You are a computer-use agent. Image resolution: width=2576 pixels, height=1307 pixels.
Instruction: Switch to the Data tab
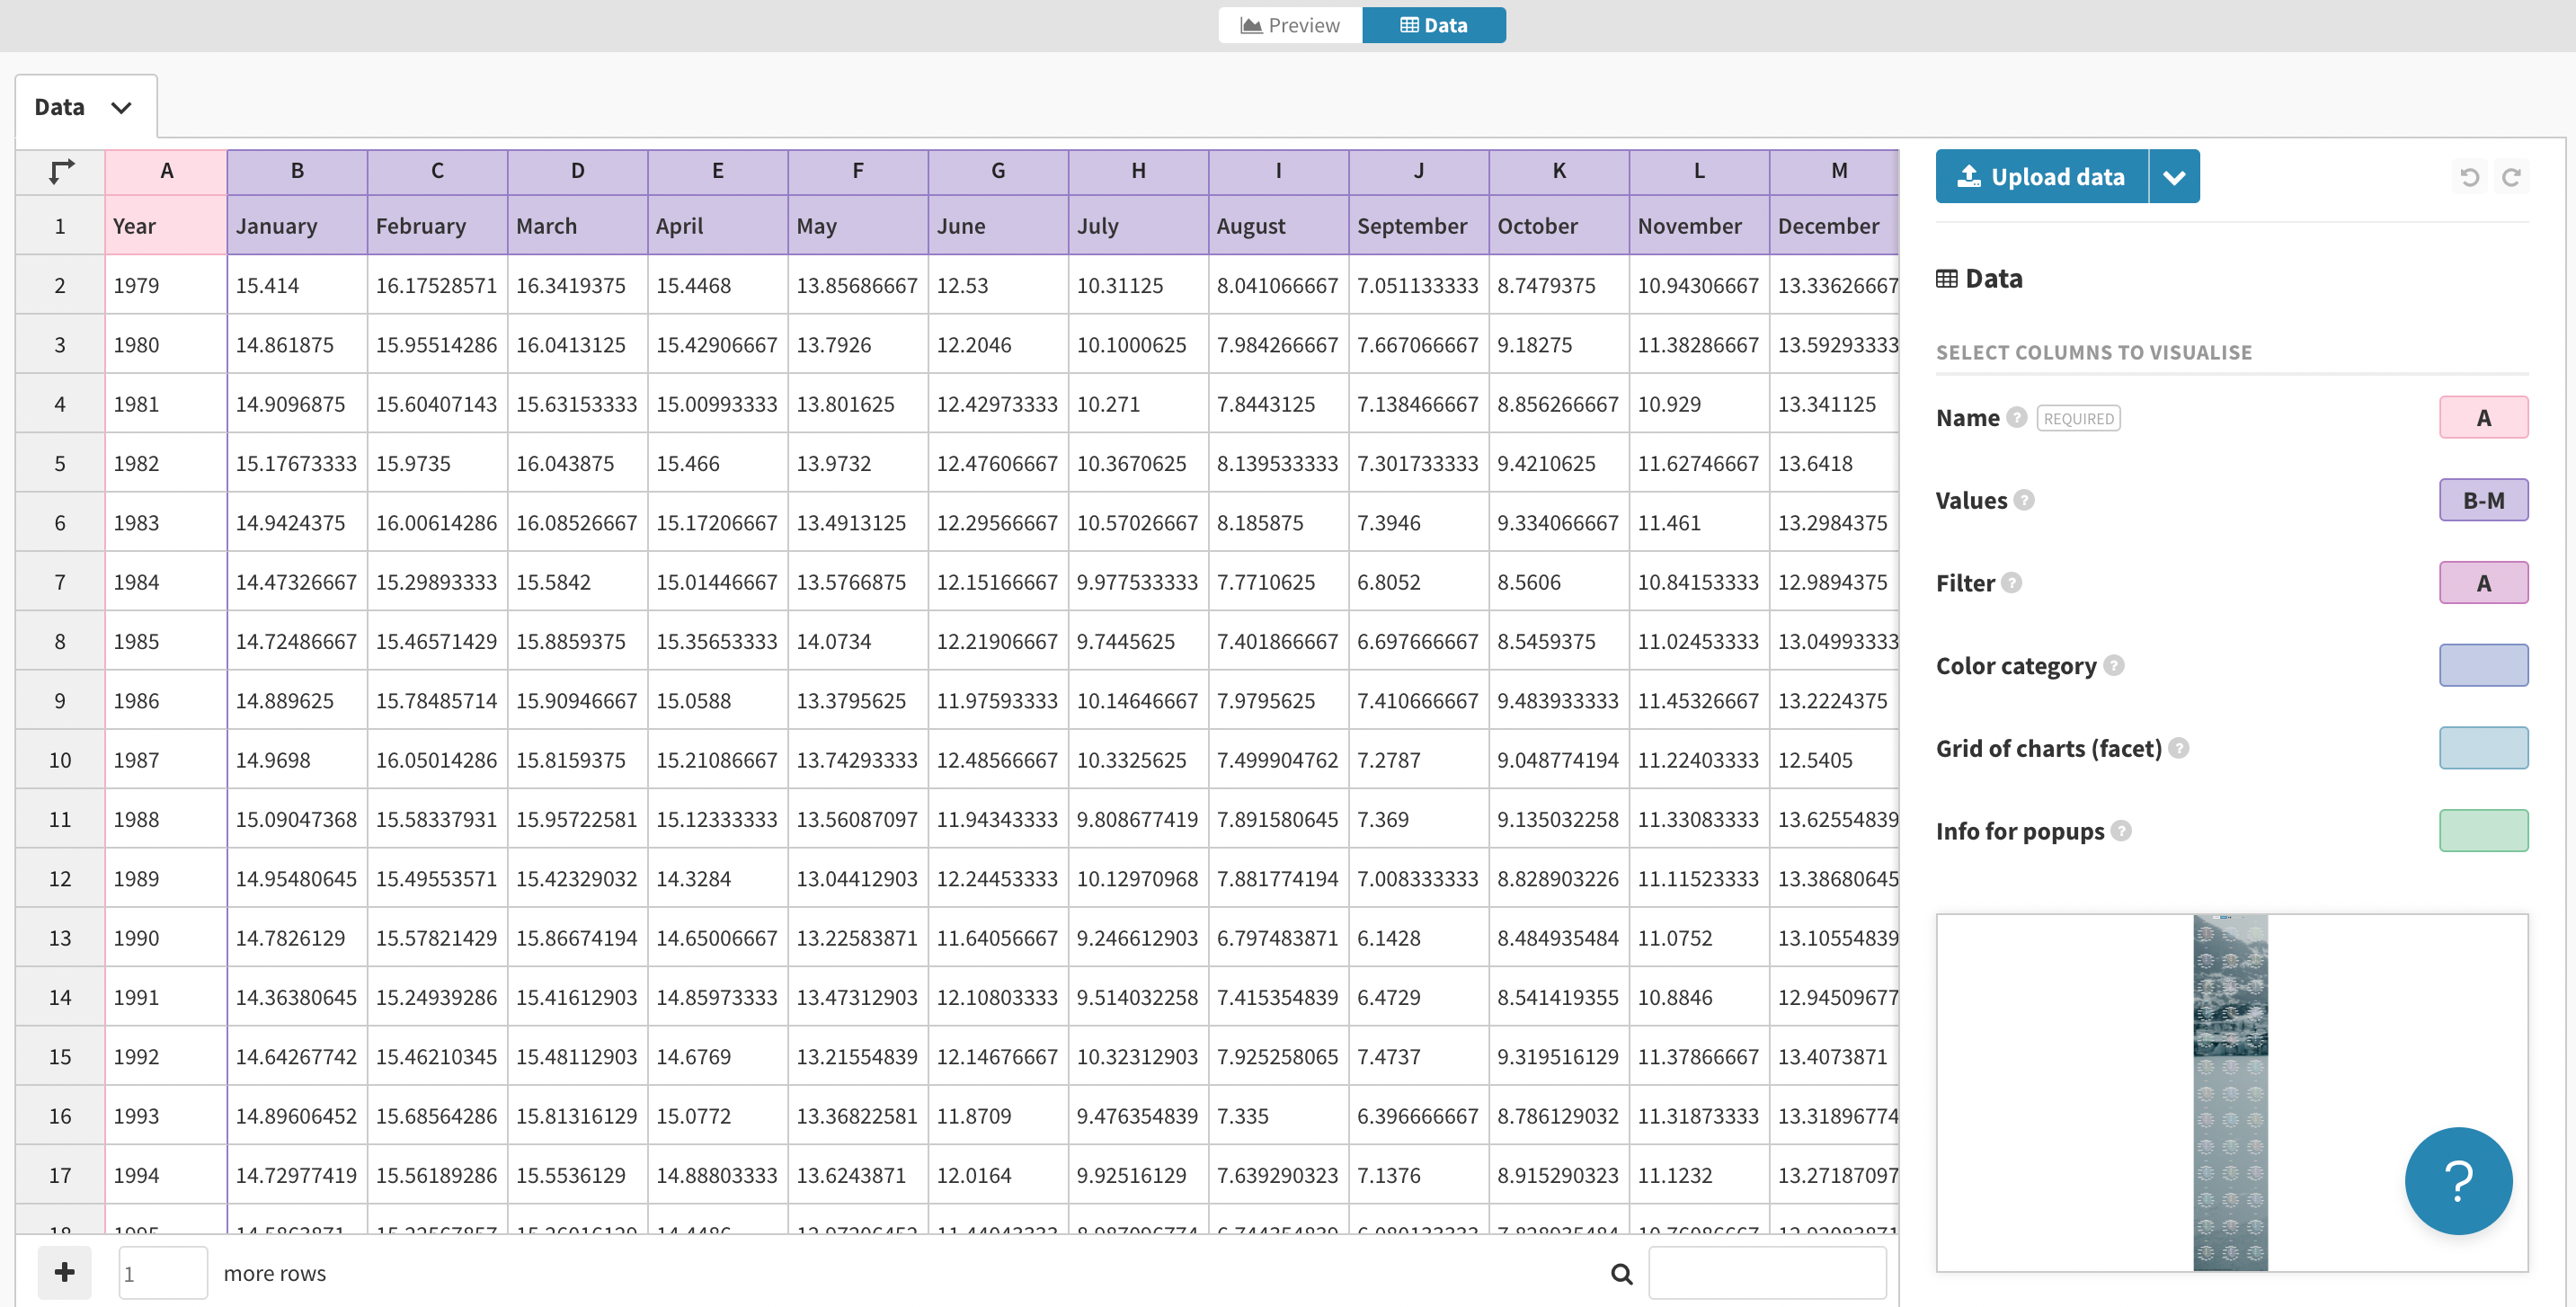tap(1433, 25)
